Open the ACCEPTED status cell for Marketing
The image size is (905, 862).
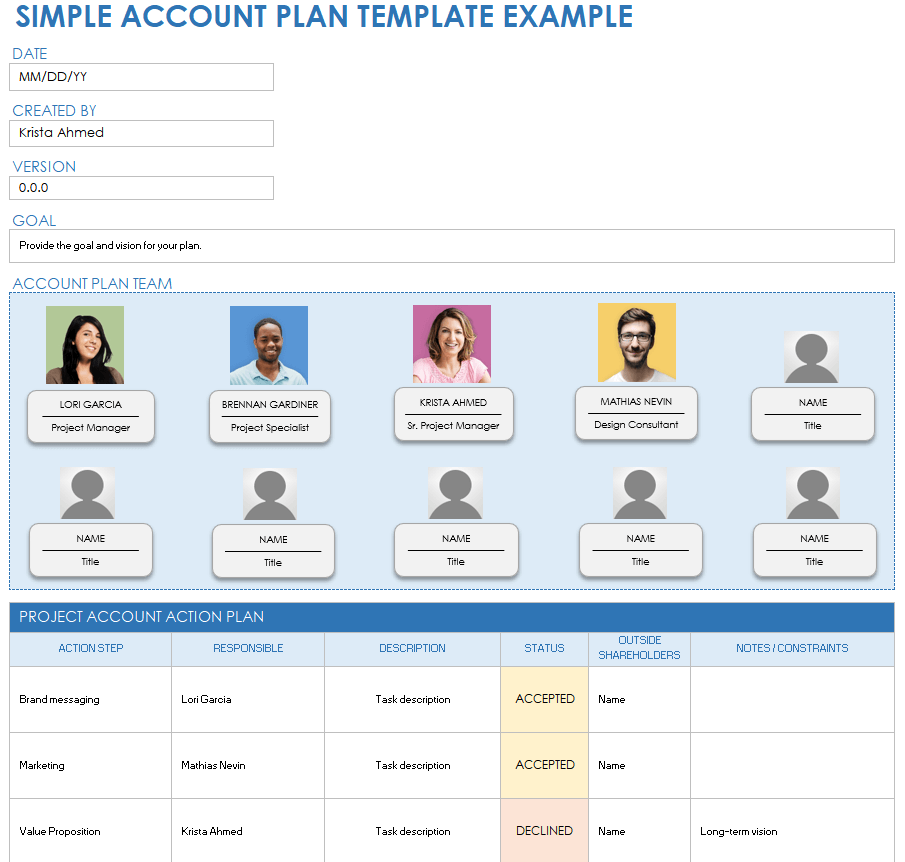tap(544, 765)
